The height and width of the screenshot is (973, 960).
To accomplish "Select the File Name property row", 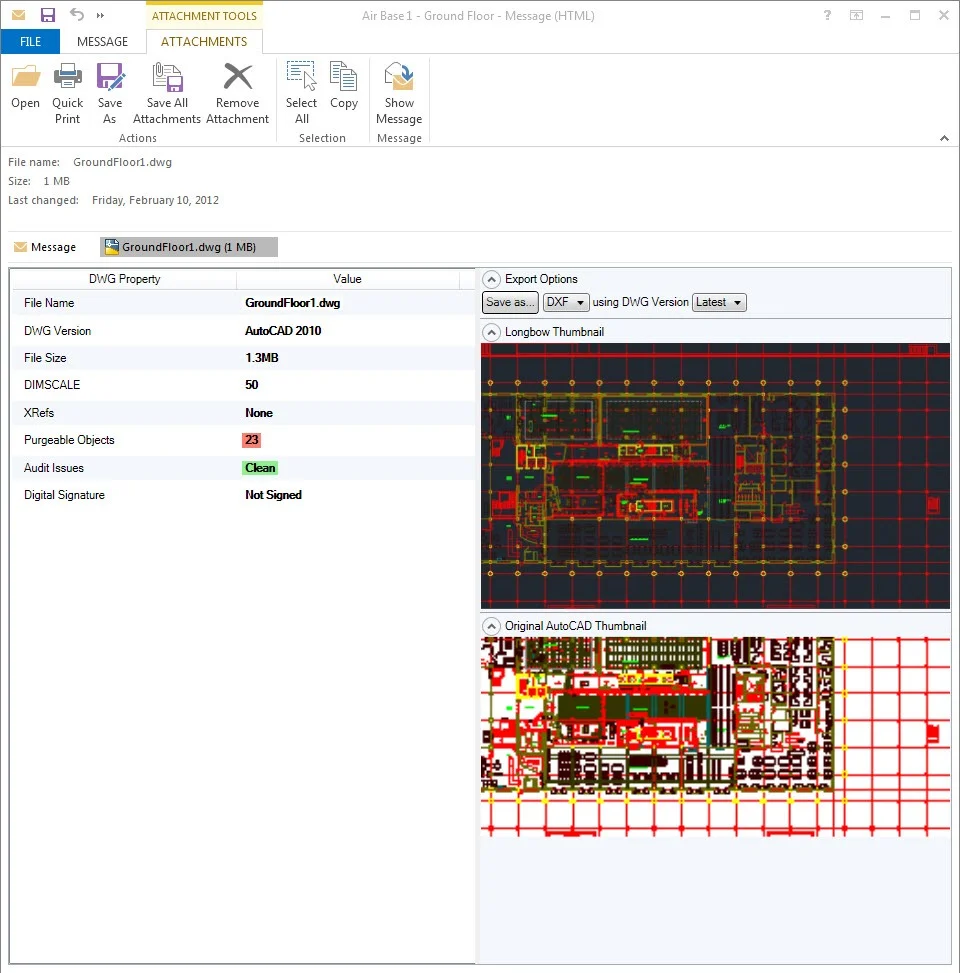I will coord(243,303).
